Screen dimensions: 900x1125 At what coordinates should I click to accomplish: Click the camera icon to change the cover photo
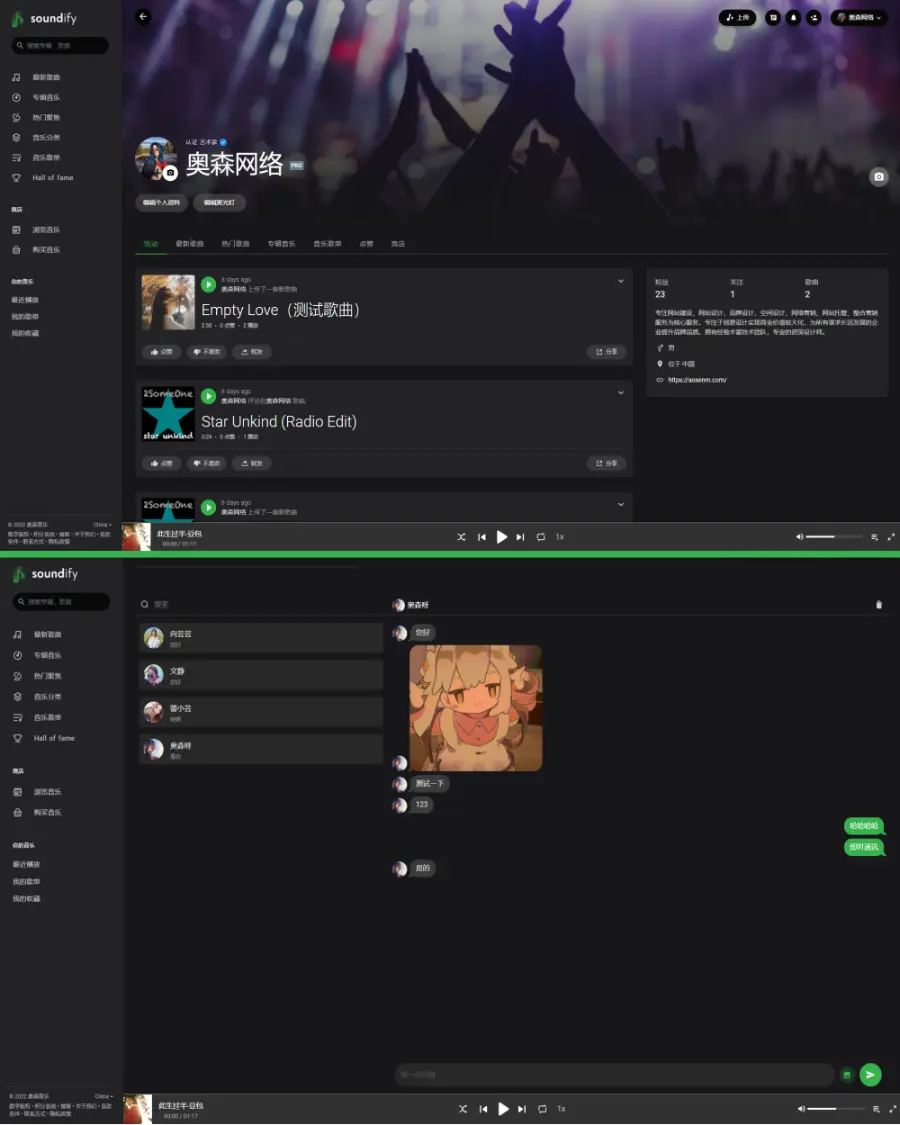tap(878, 177)
